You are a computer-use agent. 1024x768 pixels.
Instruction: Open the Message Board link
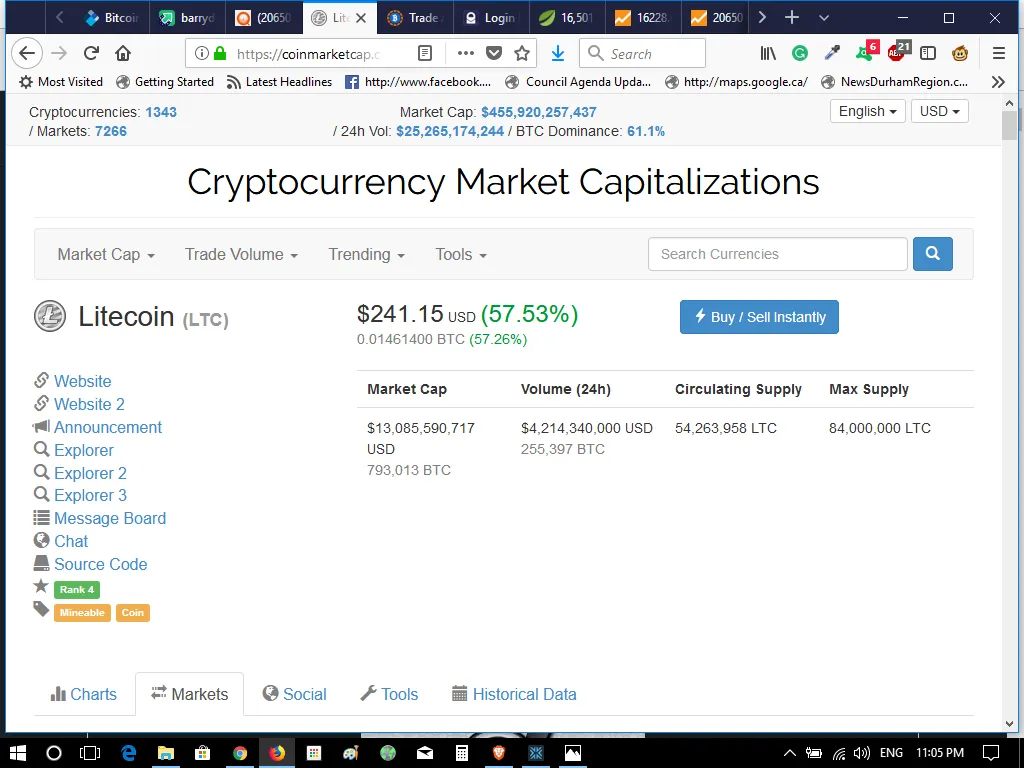pos(110,519)
